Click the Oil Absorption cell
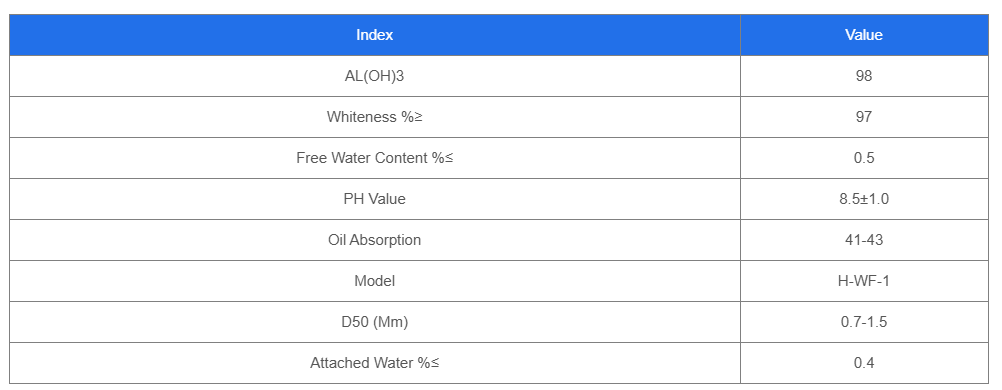This screenshot has width=1002, height=390. 374,240
